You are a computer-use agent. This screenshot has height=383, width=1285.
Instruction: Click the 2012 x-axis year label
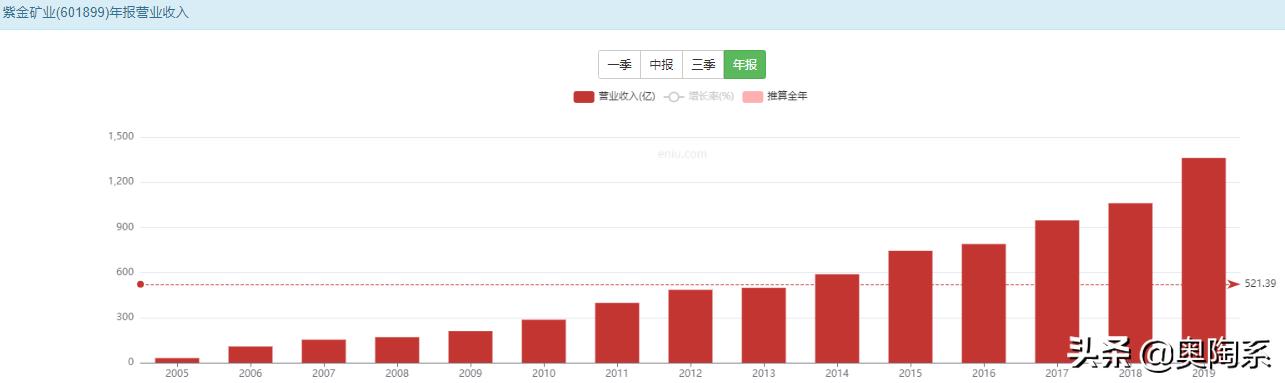click(x=690, y=373)
